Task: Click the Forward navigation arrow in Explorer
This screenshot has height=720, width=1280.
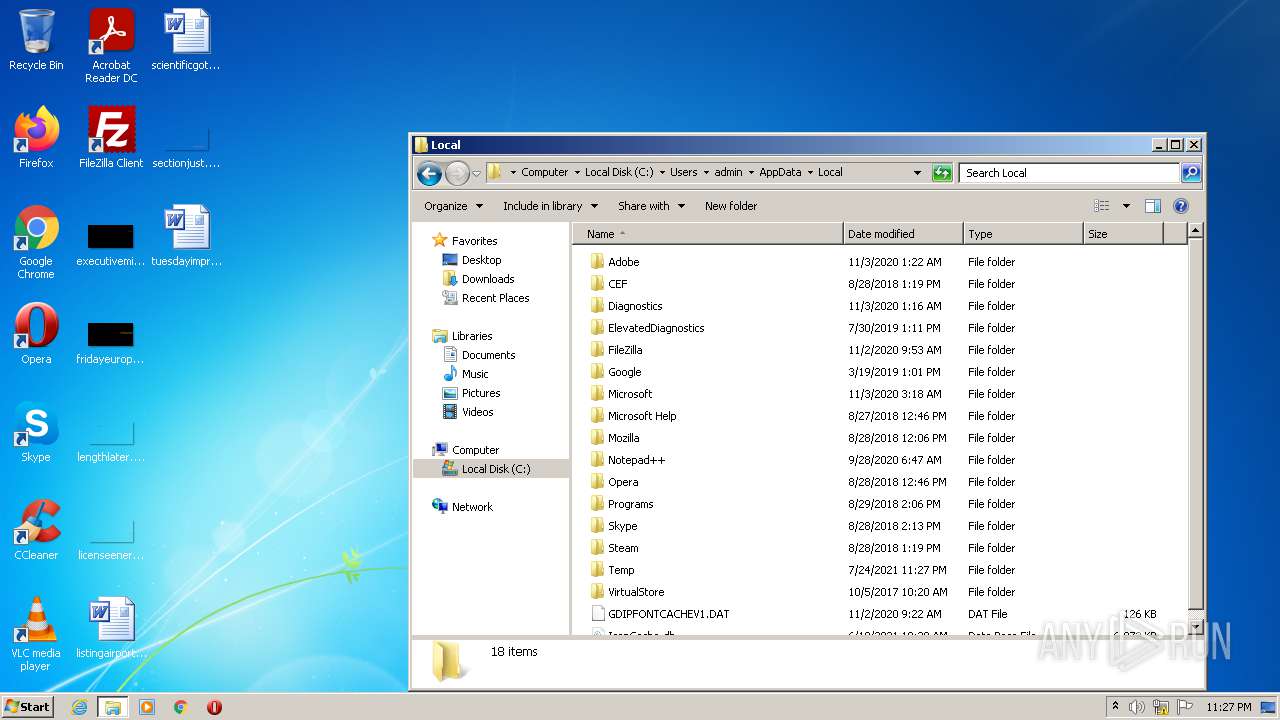Action: pos(457,173)
